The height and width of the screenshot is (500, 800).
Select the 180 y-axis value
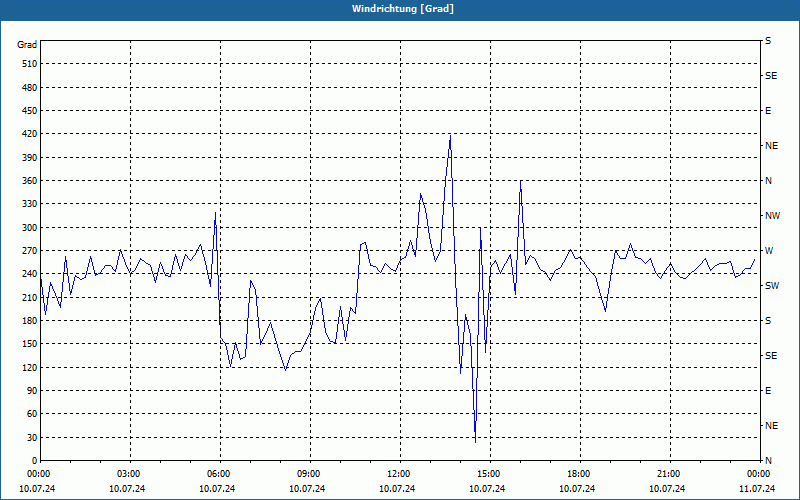30,320
